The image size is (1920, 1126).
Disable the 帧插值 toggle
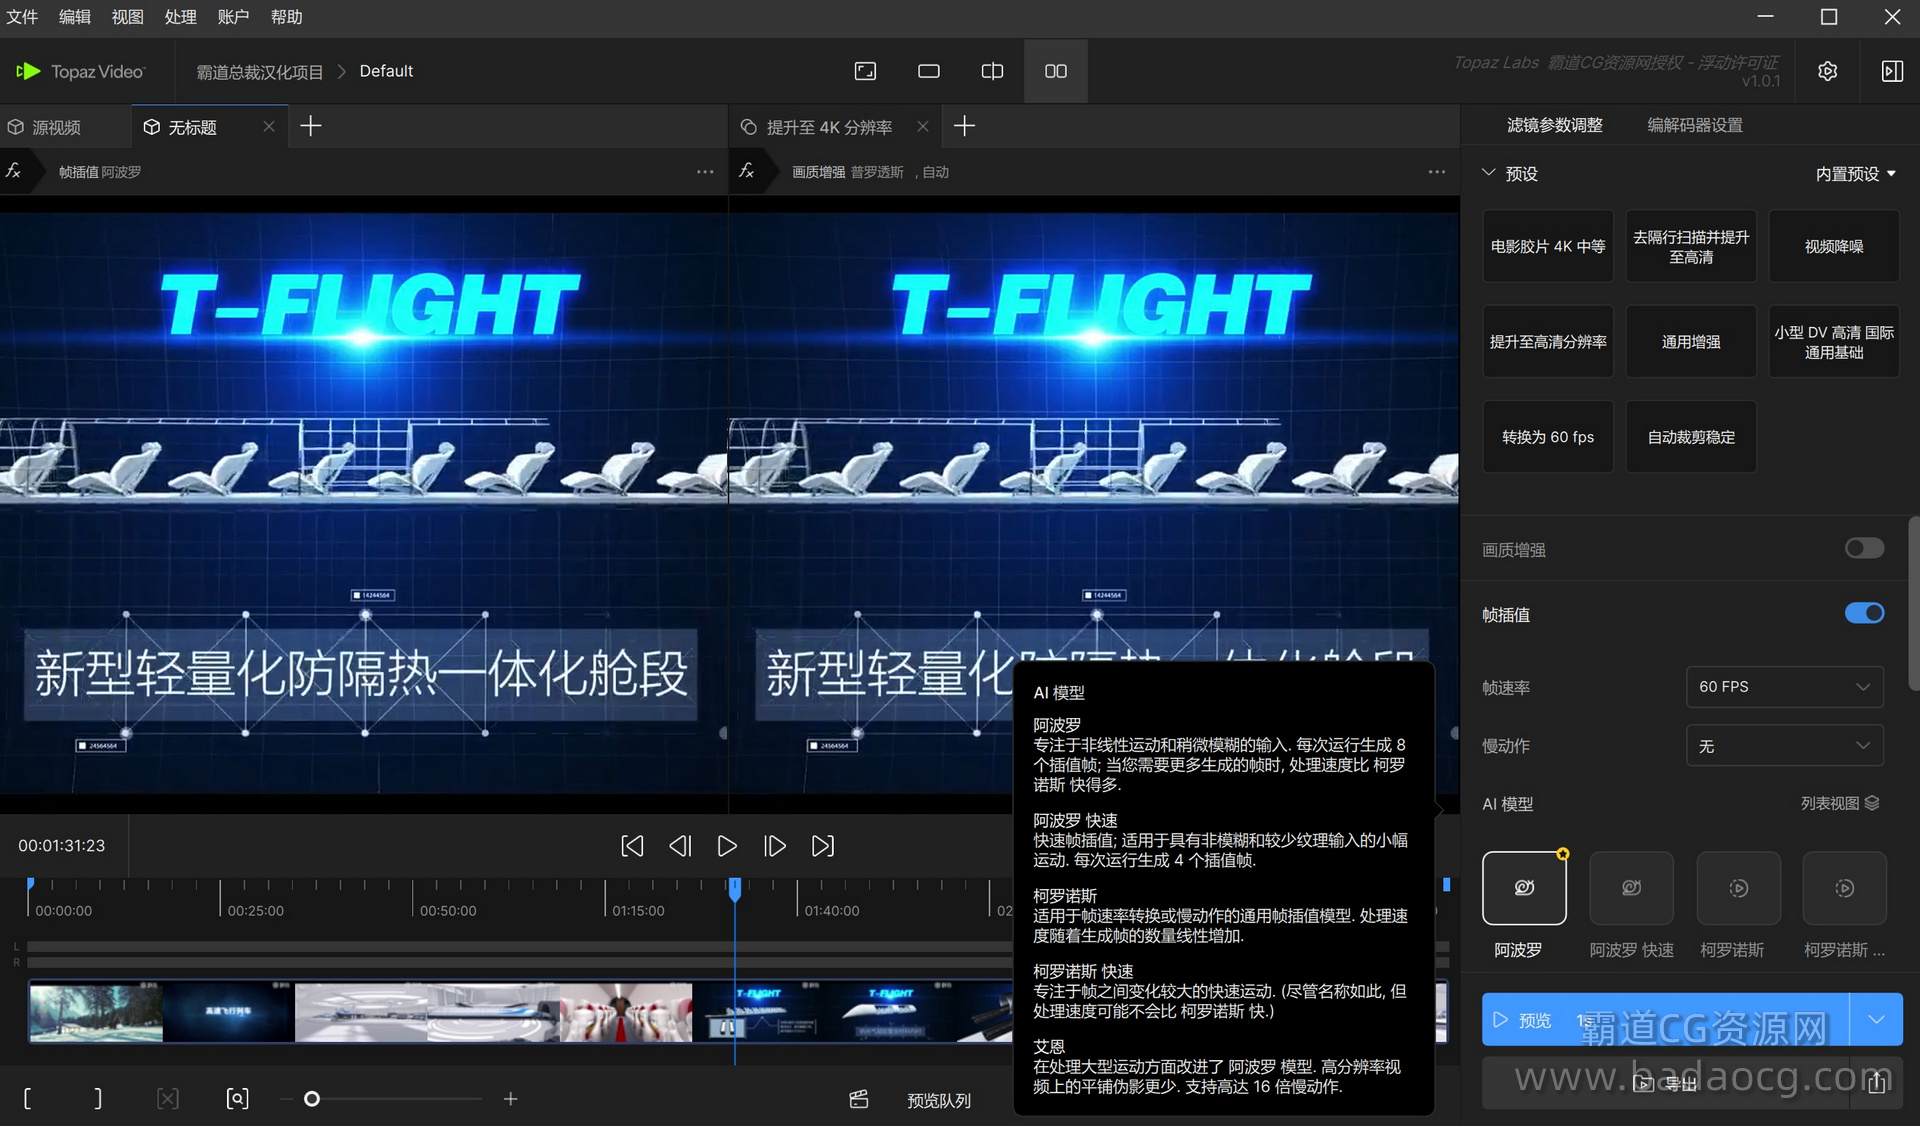coord(1864,613)
